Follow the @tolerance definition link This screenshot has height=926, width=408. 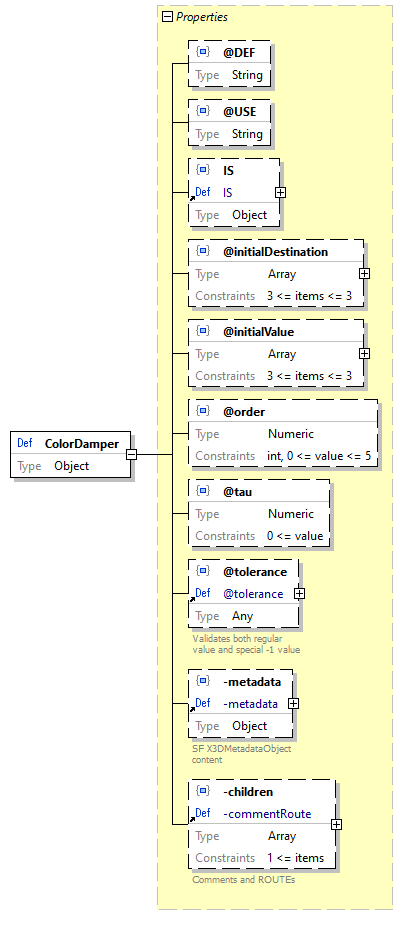[x=253, y=594]
